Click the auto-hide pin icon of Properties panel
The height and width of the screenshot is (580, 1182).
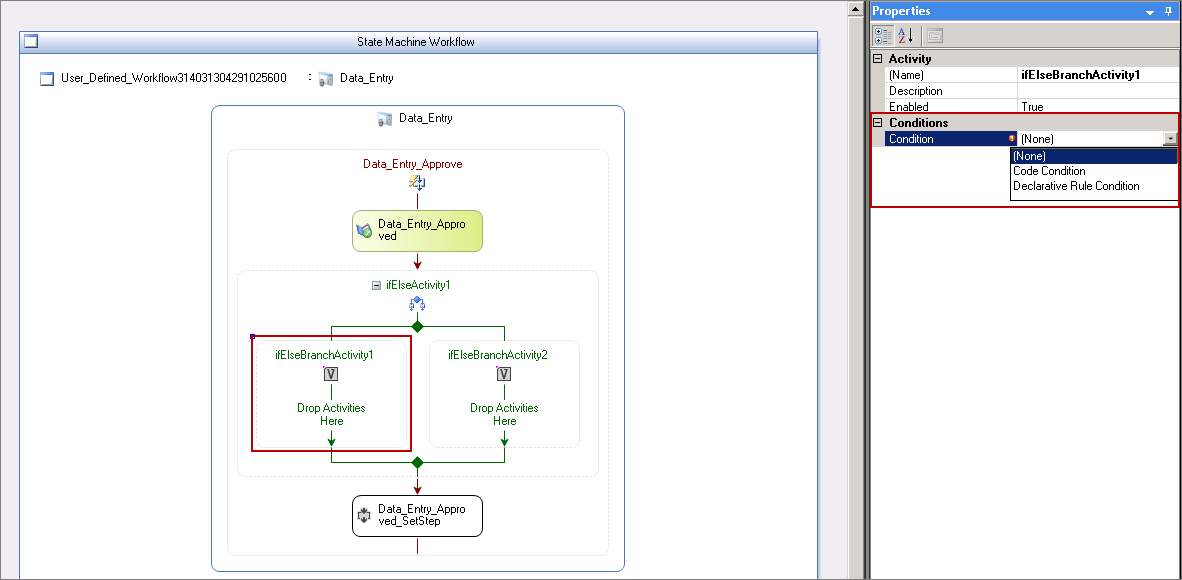pyautogui.click(x=1168, y=12)
